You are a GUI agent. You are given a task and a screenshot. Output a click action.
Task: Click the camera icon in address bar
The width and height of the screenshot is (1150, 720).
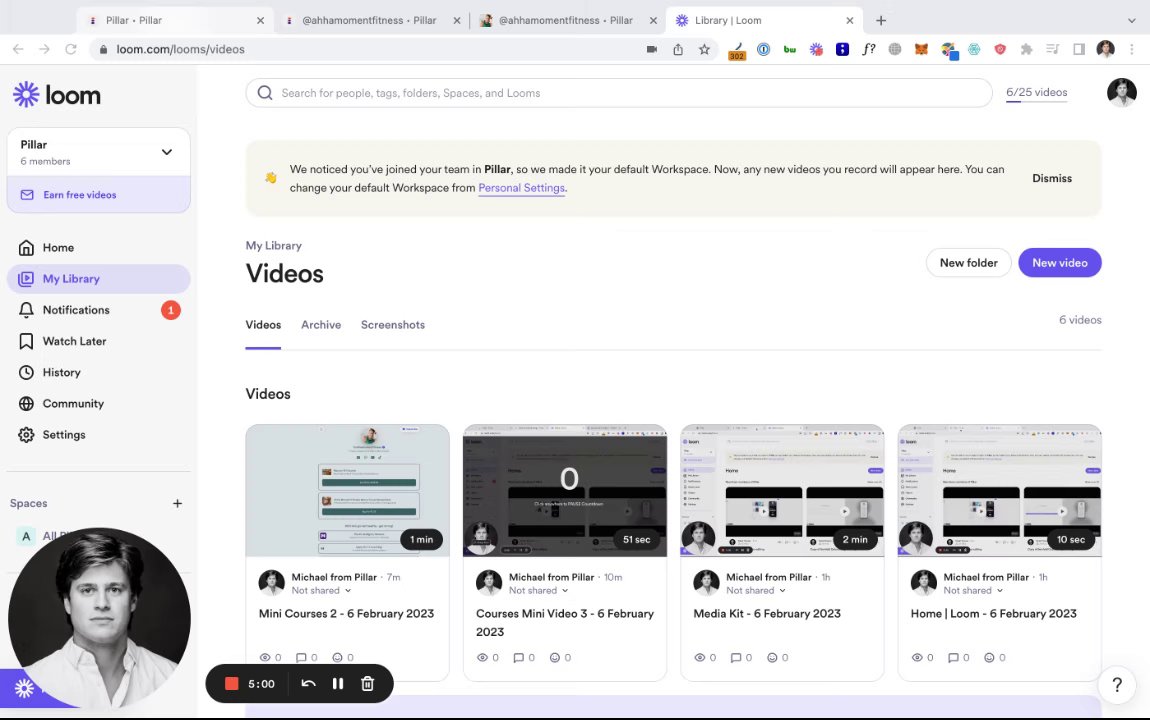651,49
